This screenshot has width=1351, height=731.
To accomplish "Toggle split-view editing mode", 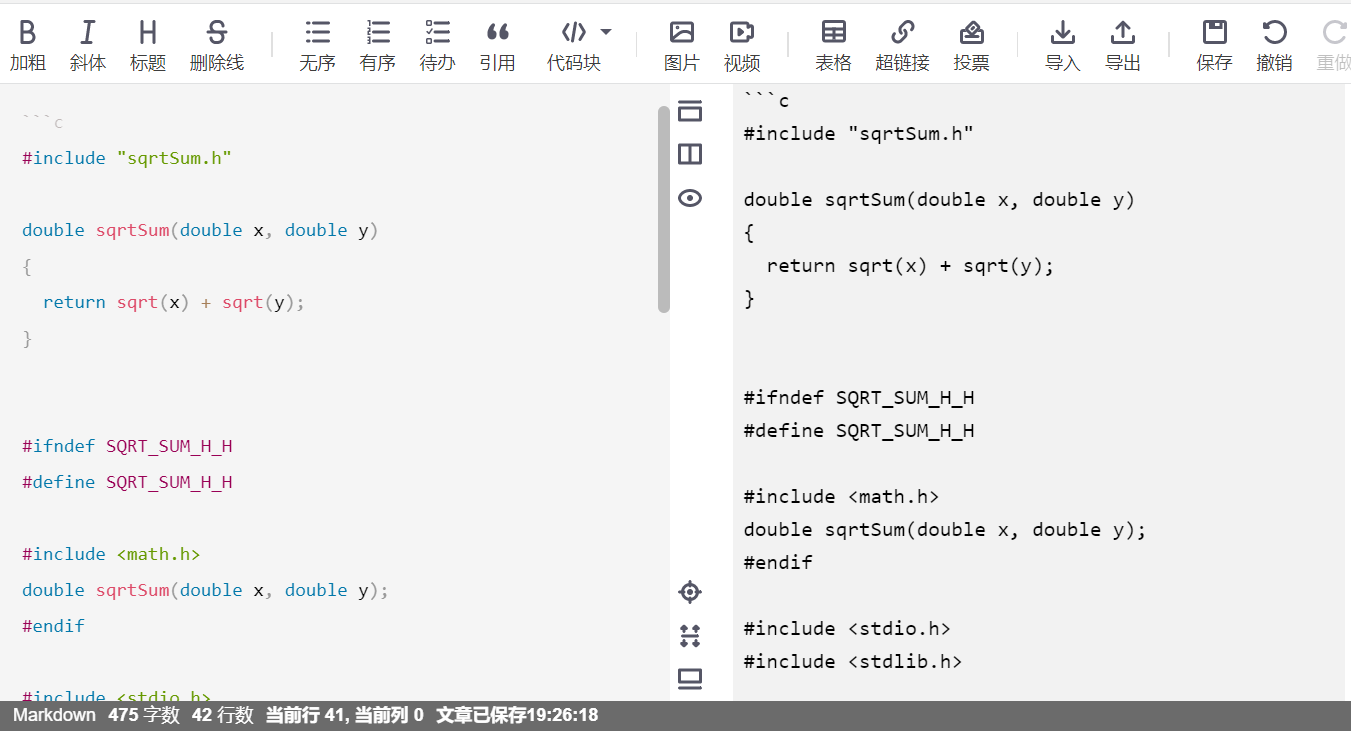I will (689, 154).
